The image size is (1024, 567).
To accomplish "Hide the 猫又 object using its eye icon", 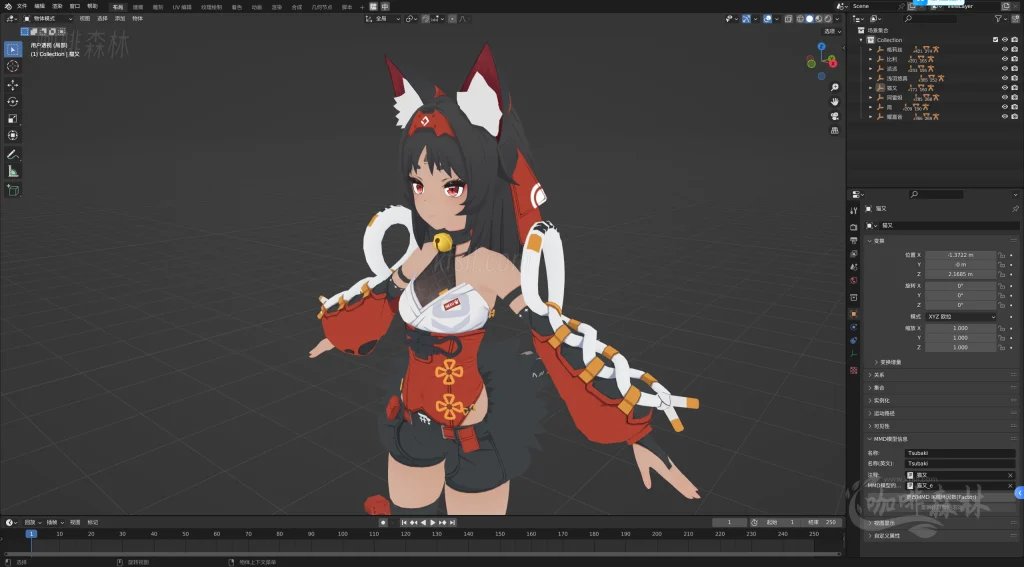I will point(1004,88).
